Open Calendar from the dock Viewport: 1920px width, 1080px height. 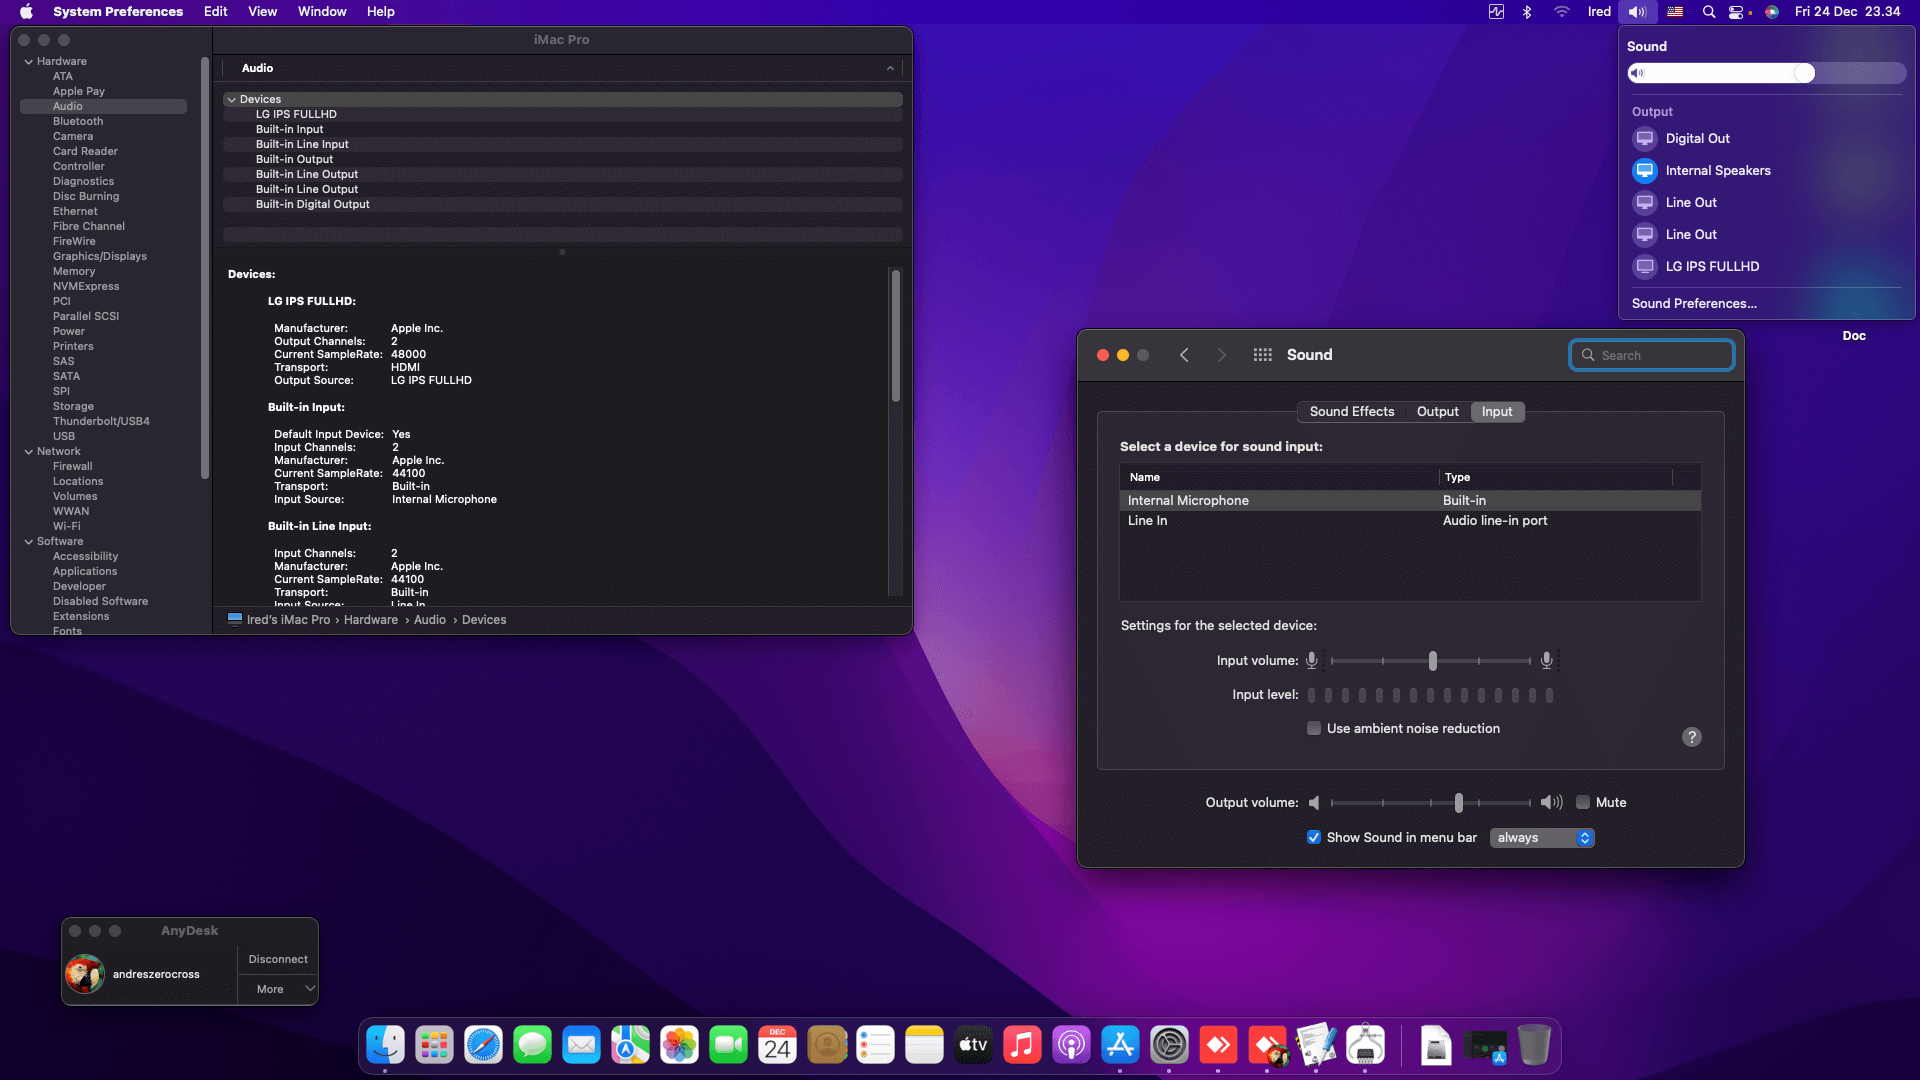pyautogui.click(x=777, y=1046)
